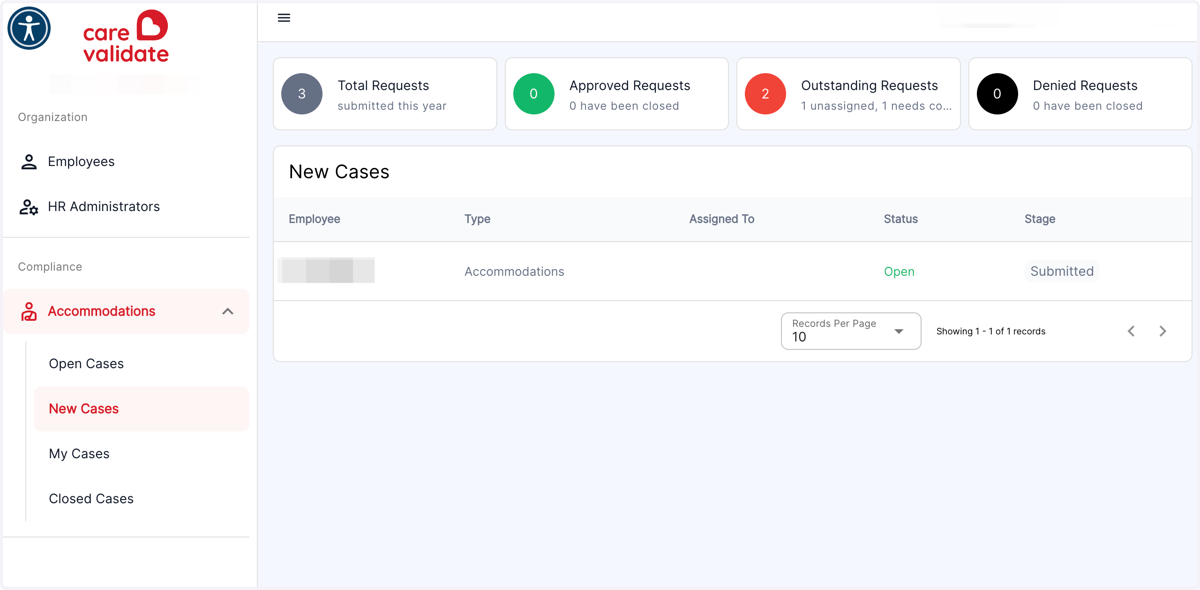Screen dimensions: 1200x590
Task: Click the 'submitted this year' subtitle
Action: pos(392,106)
